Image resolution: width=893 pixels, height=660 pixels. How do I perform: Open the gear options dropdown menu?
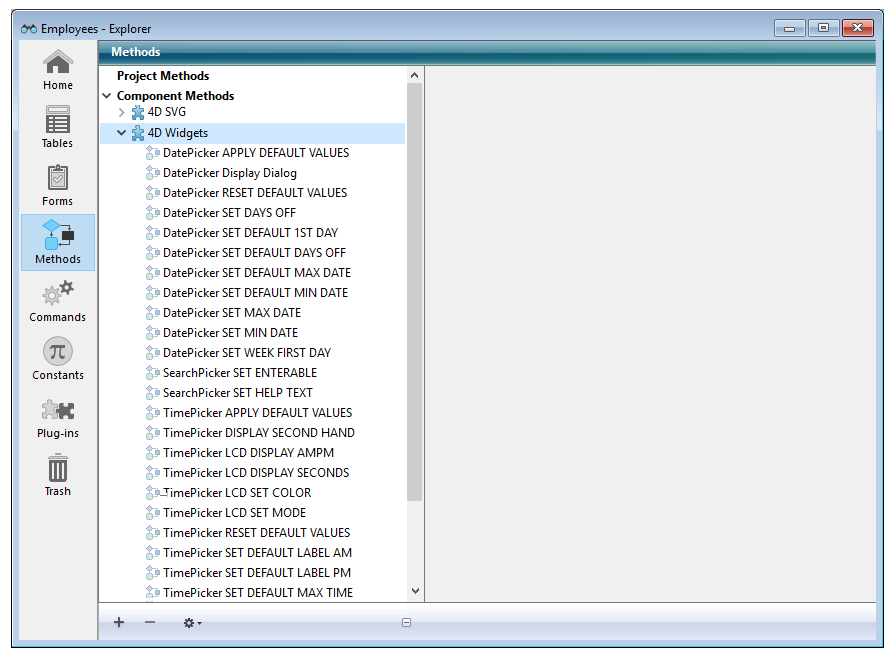click(x=191, y=623)
